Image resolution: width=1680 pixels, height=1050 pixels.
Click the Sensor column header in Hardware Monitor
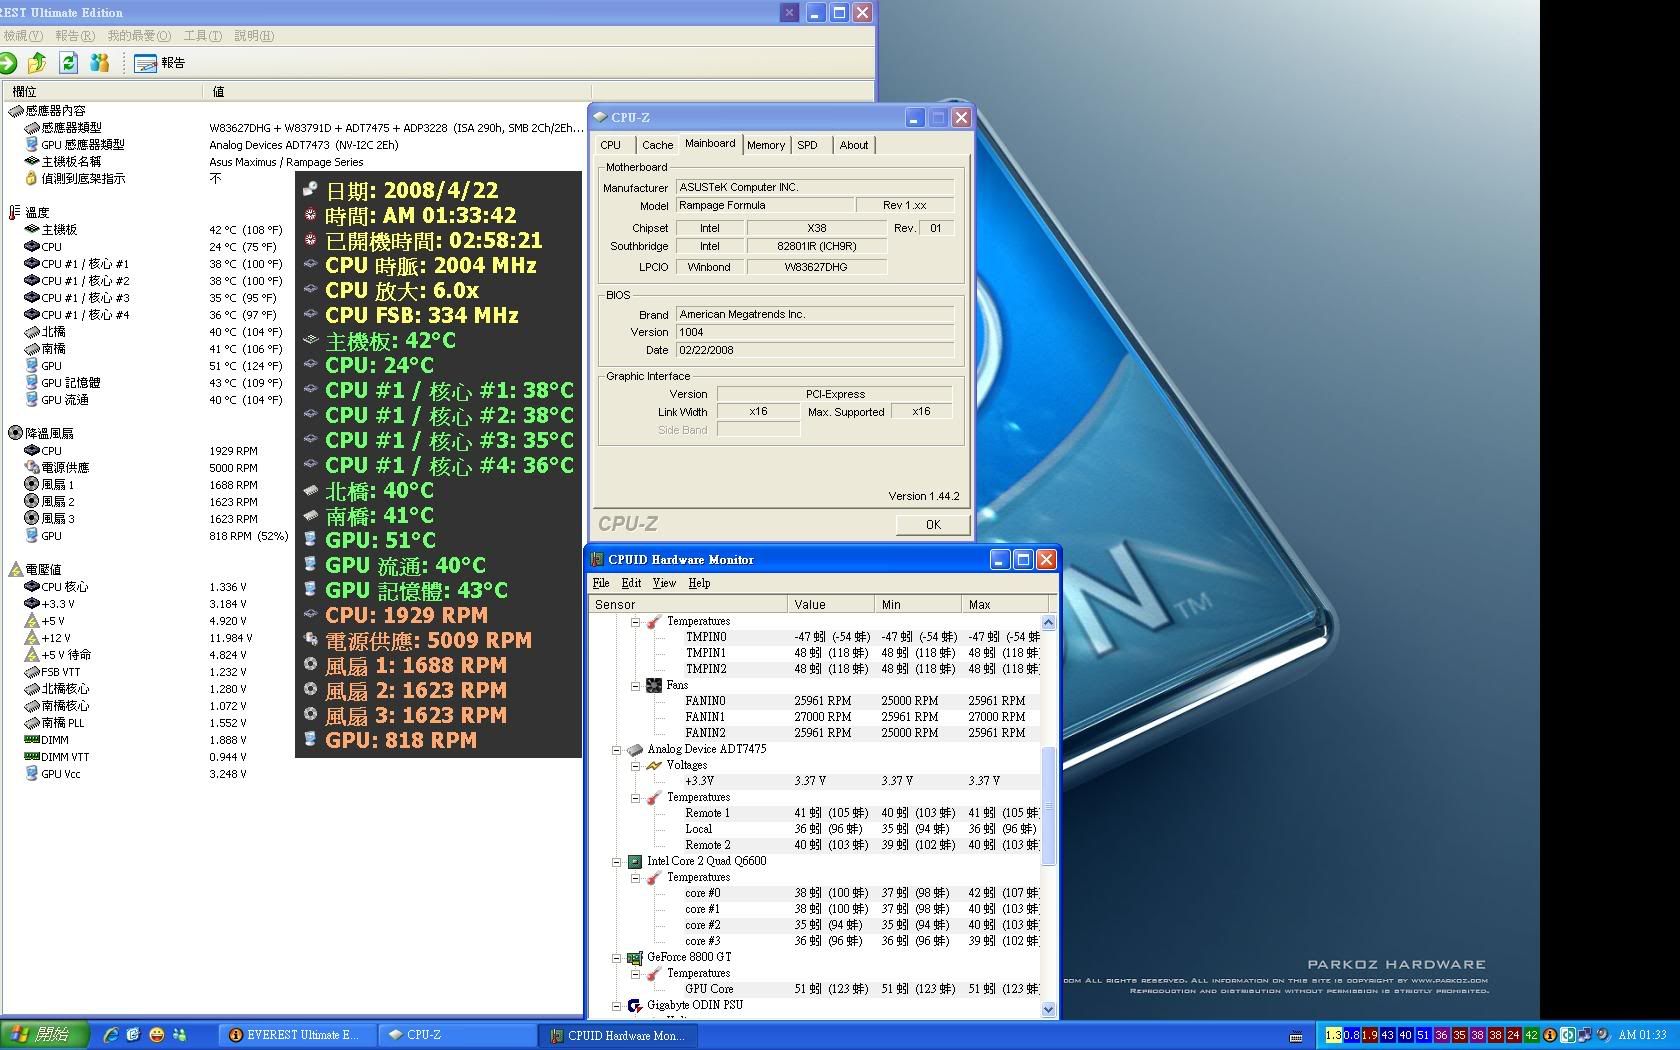688,604
